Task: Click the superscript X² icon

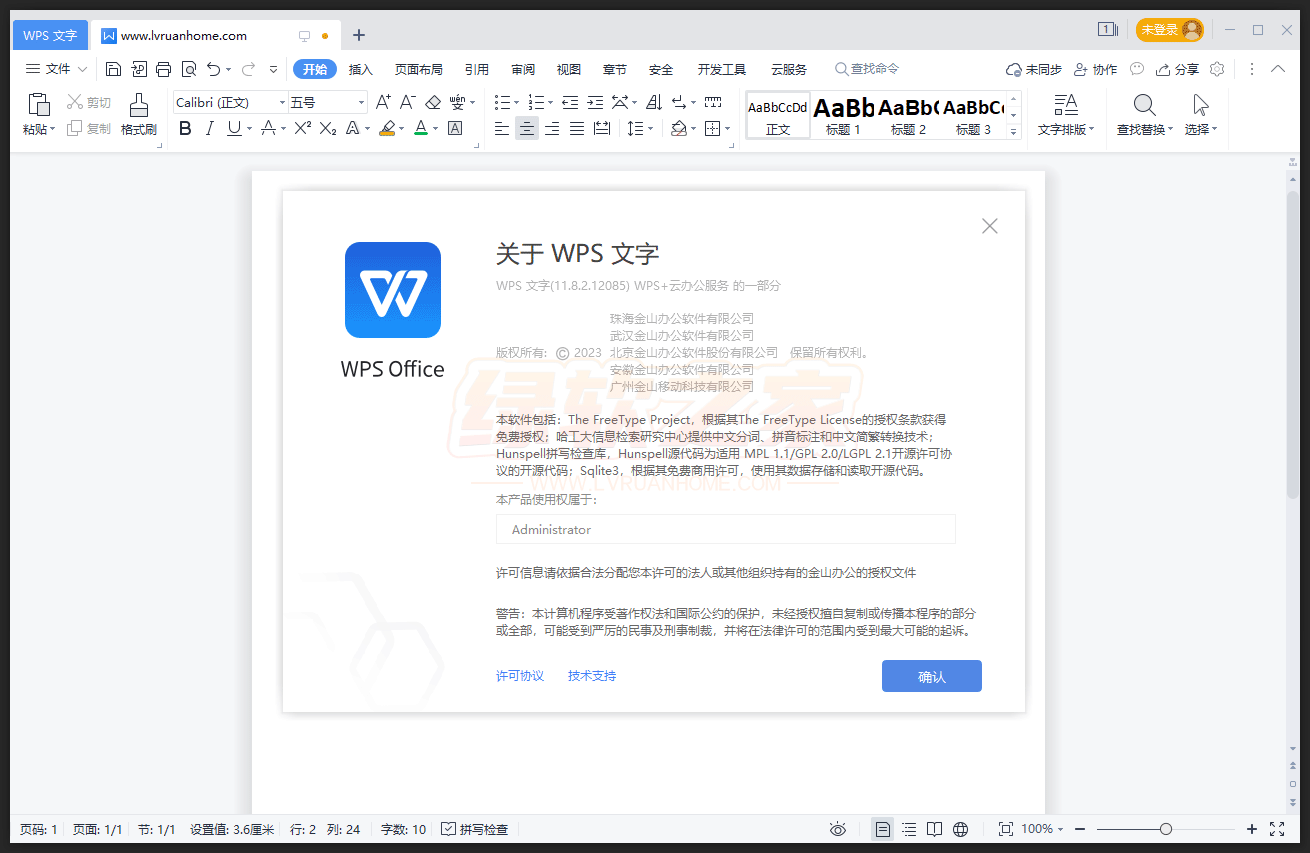Action: [x=302, y=128]
